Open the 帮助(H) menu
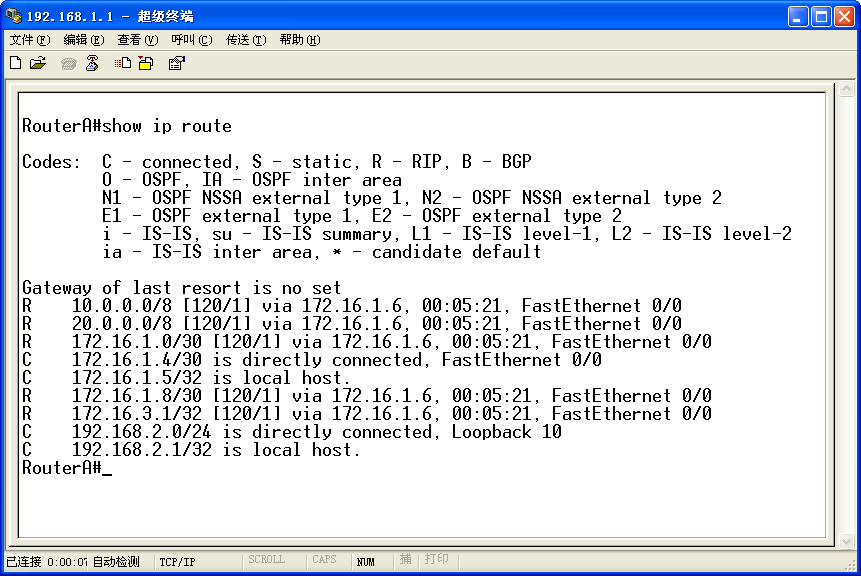This screenshot has width=861, height=576. click(300, 40)
